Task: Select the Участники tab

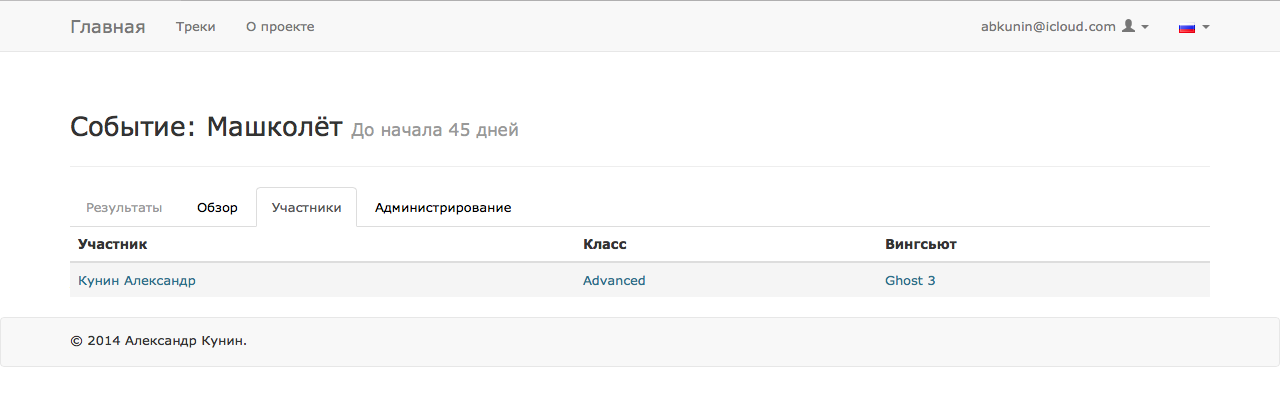Action: (x=306, y=208)
